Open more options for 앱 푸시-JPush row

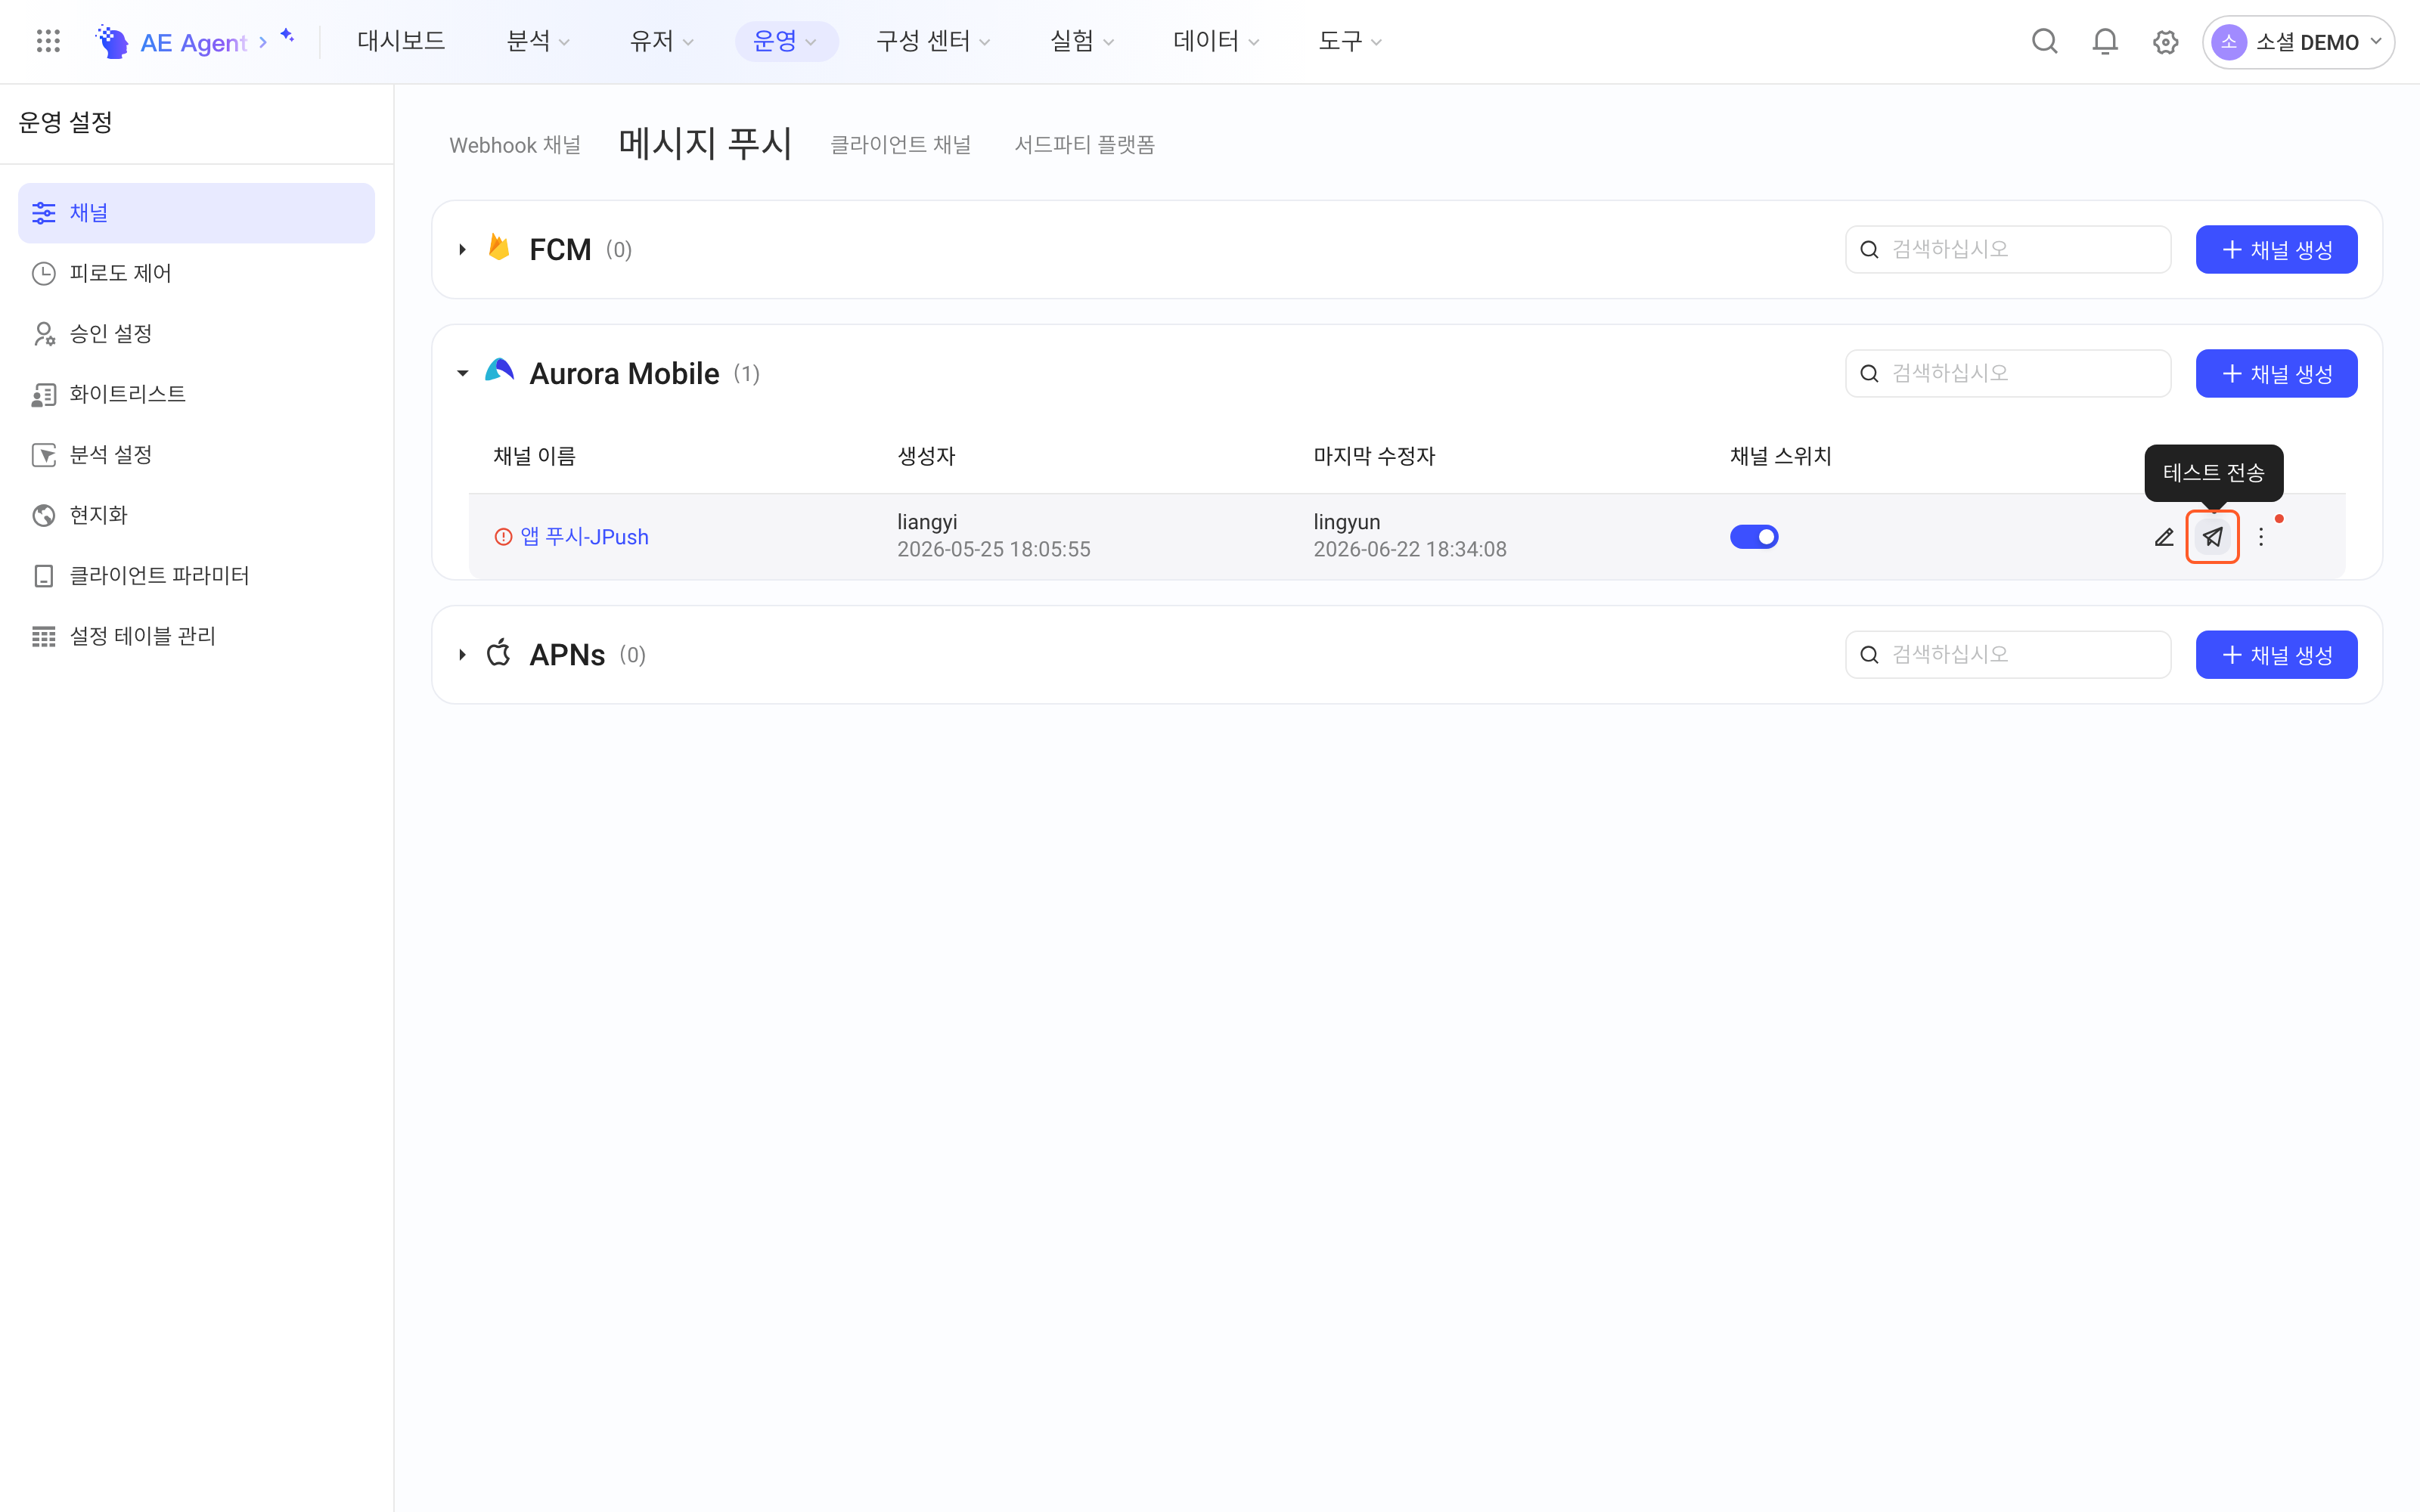pyautogui.click(x=2261, y=537)
